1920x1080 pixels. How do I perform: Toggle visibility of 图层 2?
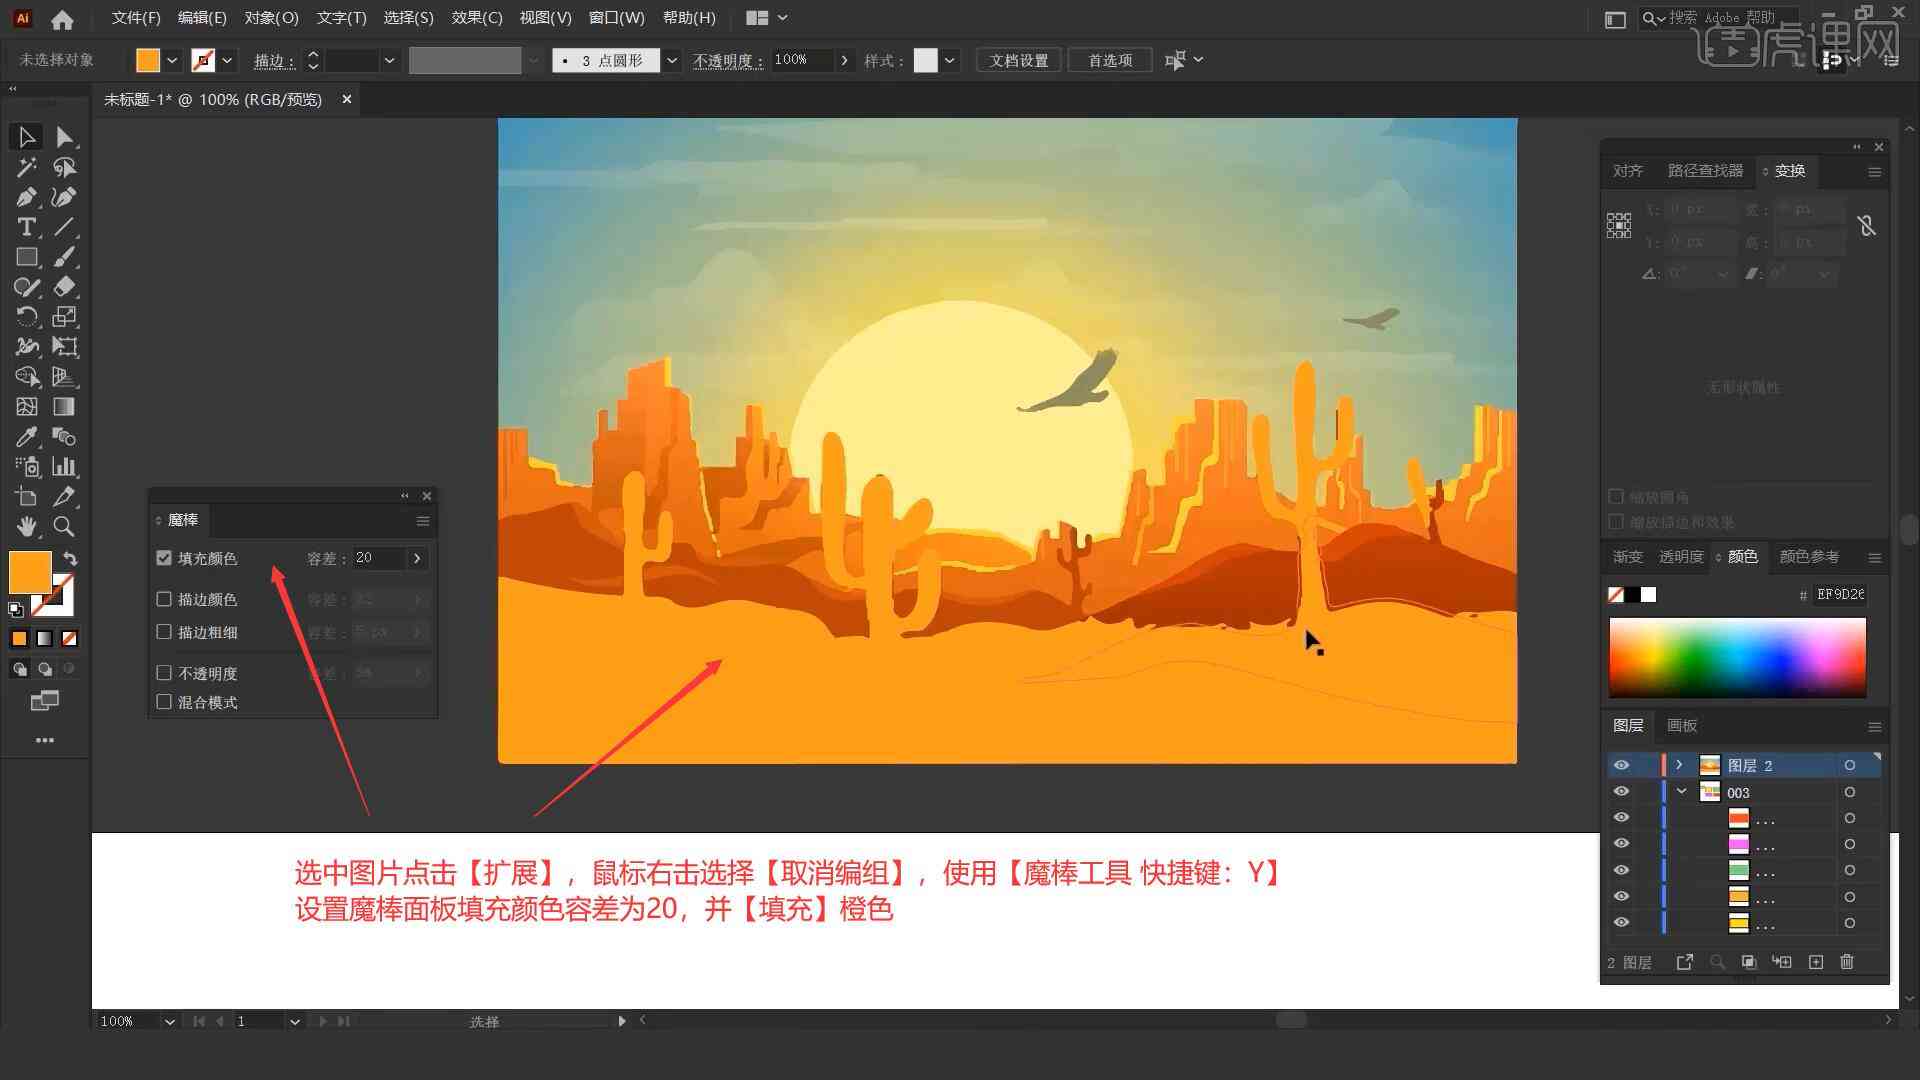tap(1621, 765)
